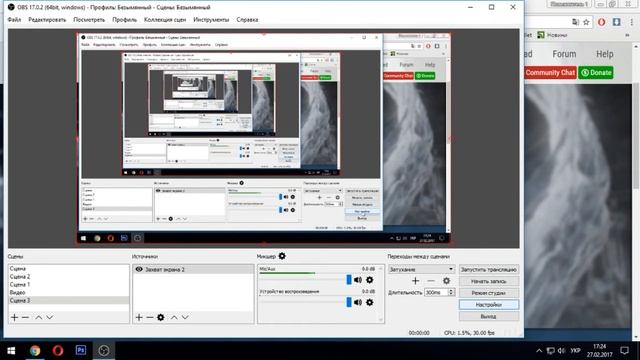Open Photoshop from the taskbar
This screenshot has width=640, height=360.
[x=81, y=351]
